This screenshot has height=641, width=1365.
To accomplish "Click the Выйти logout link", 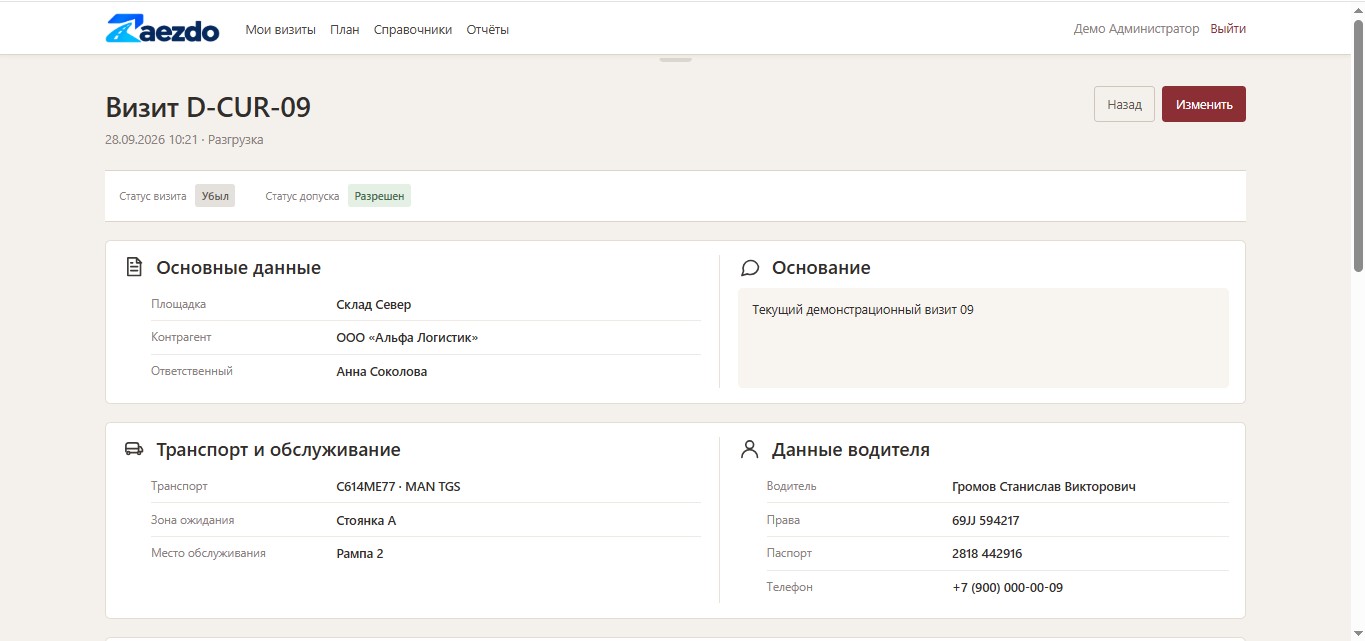I will click(x=1228, y=29).
